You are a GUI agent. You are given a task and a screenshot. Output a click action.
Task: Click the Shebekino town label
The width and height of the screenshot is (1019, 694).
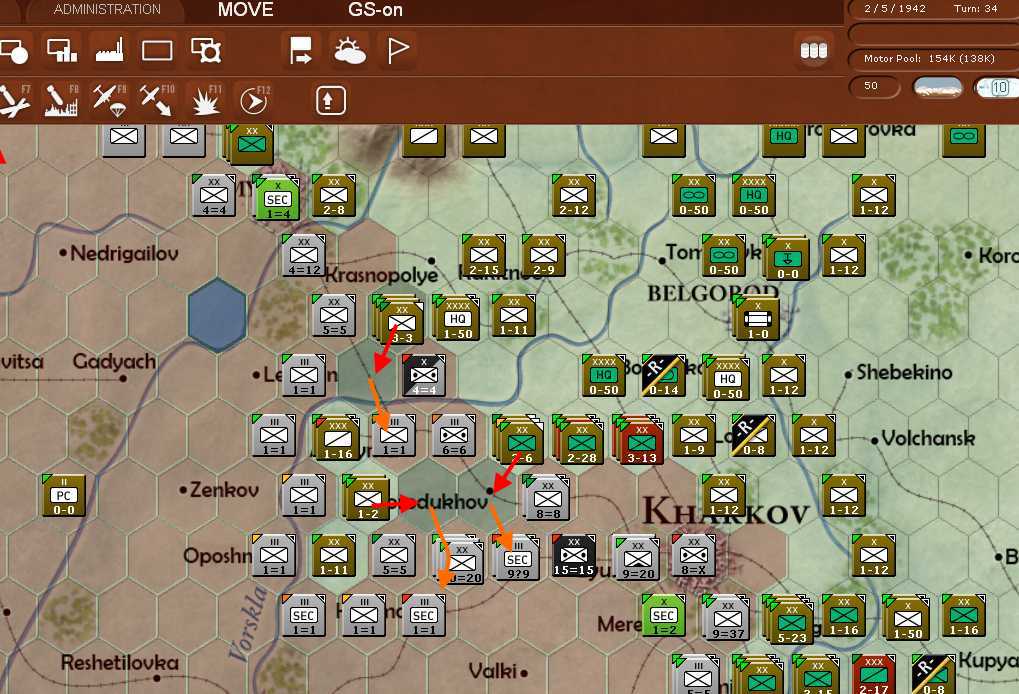coord(904,372)
